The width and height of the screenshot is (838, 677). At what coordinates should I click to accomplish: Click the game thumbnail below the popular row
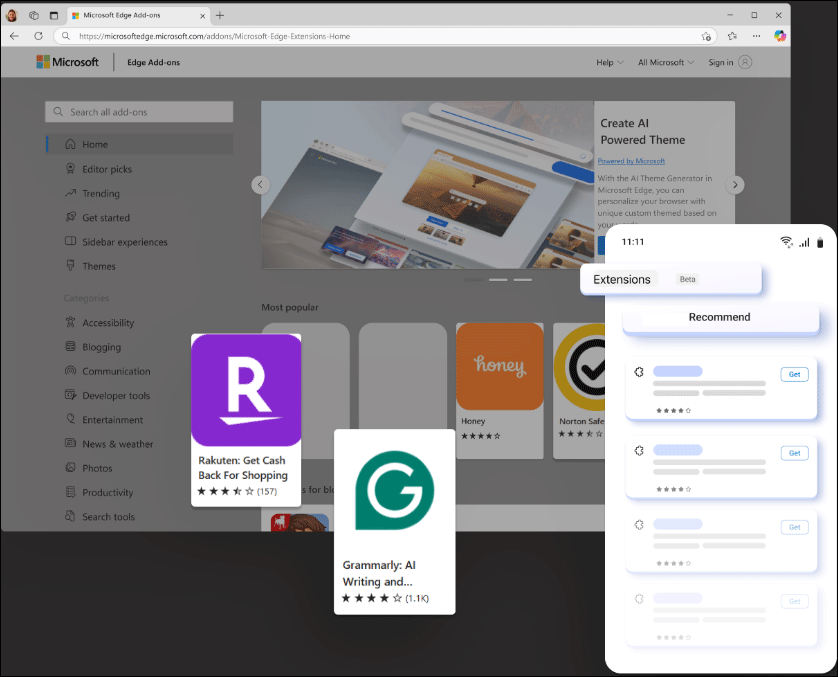pyautogui.click(x=299, y=523)
